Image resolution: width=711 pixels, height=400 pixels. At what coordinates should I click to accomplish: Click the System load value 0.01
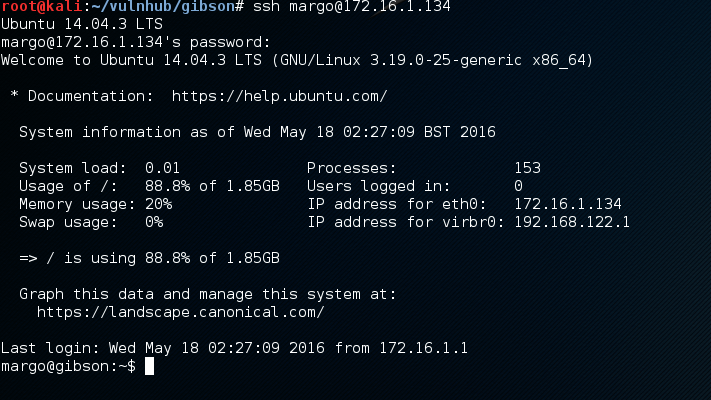162,168
